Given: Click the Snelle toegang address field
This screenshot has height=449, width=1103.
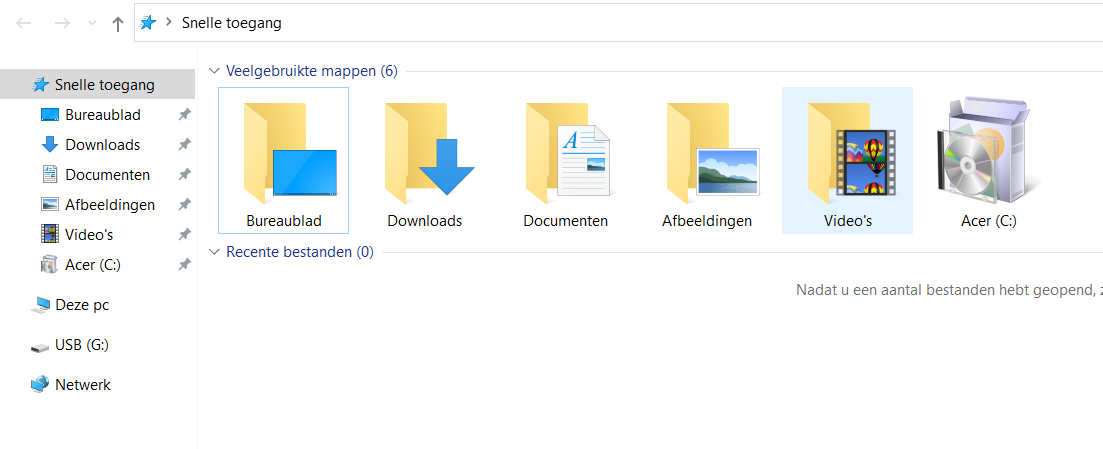Looking at the screenshot, I should (x=619, y=23).
